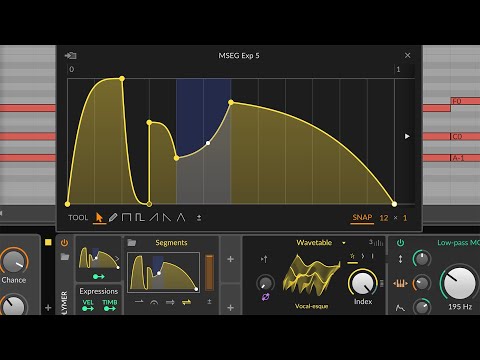Adjust the Index knob
This screenshot has height=360, width=480.
point(363,283)
